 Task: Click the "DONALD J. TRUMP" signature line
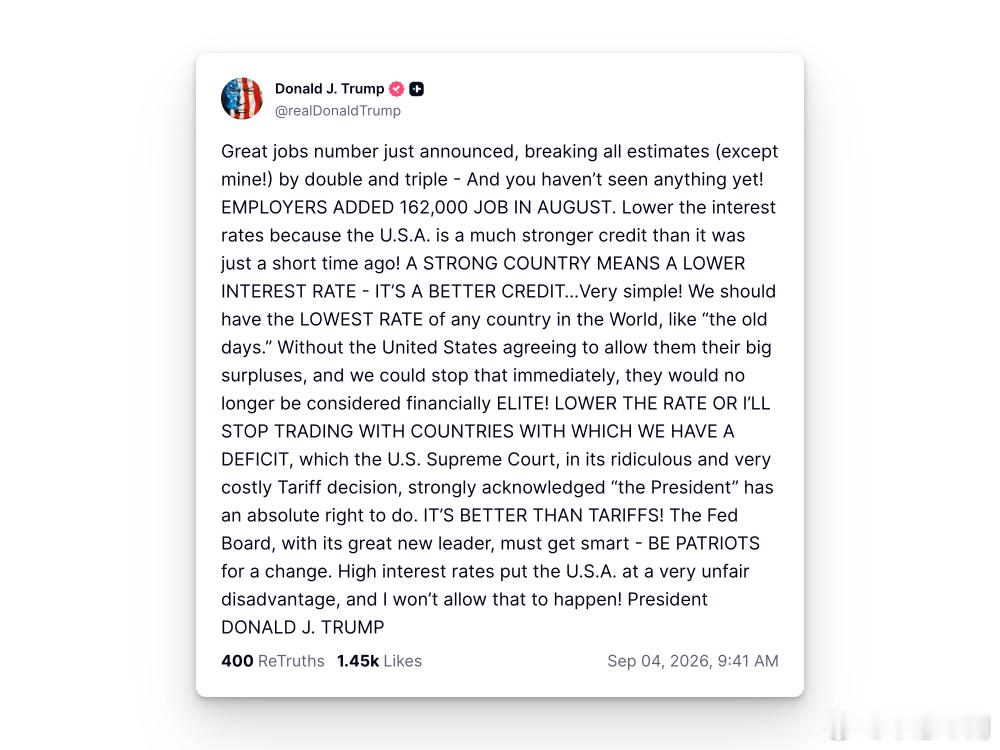[x=302, y=627]
